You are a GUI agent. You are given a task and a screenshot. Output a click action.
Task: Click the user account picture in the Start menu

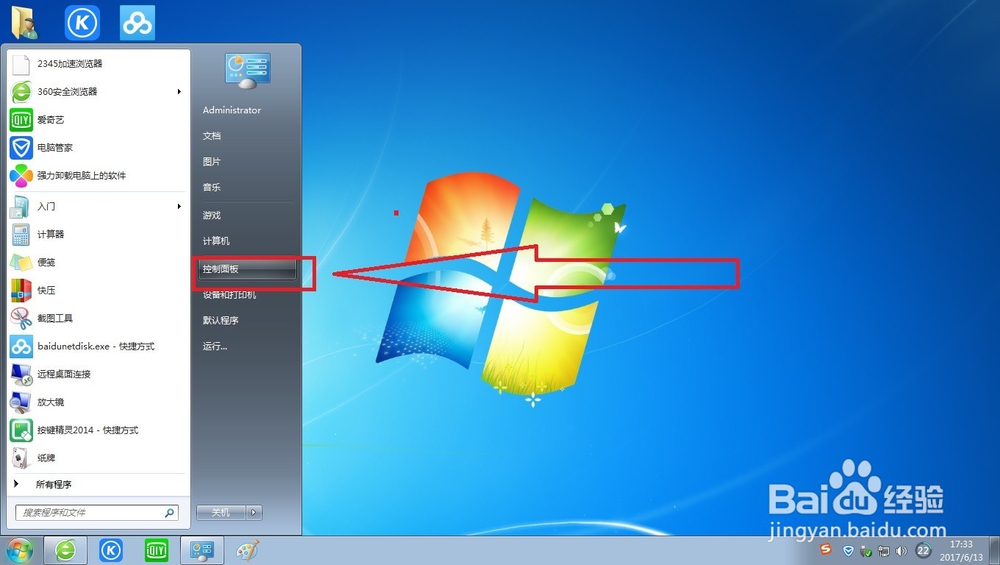pos(247,71)
